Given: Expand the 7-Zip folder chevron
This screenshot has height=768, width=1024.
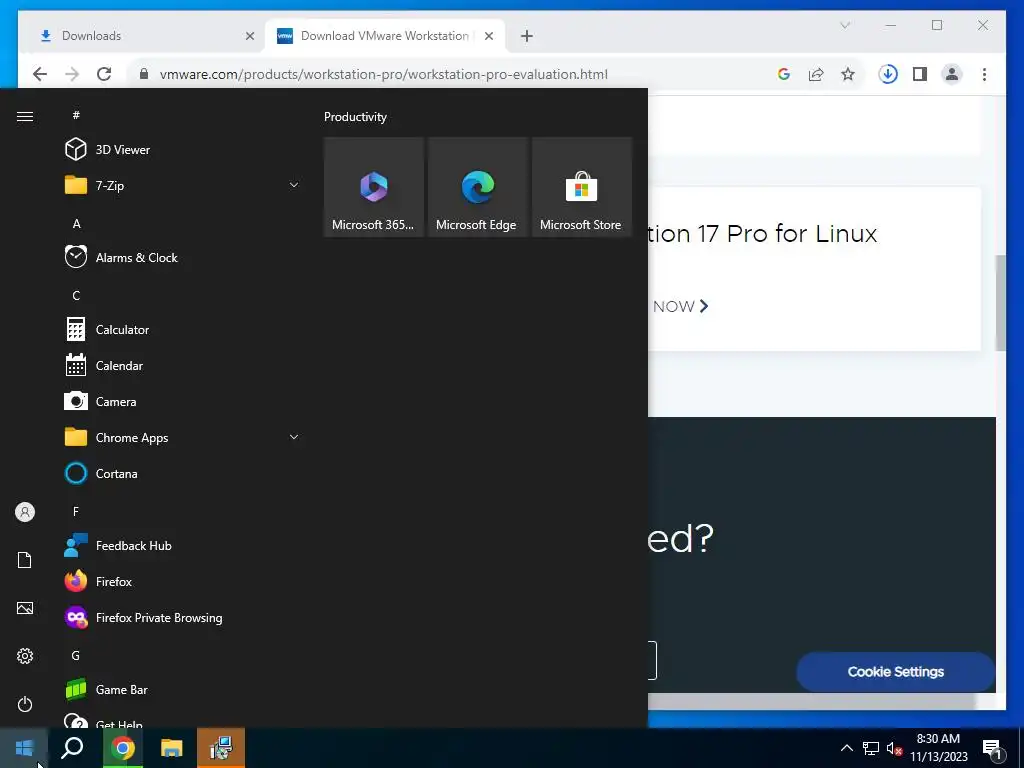Looking at the screenshot, I should (294, 185).
